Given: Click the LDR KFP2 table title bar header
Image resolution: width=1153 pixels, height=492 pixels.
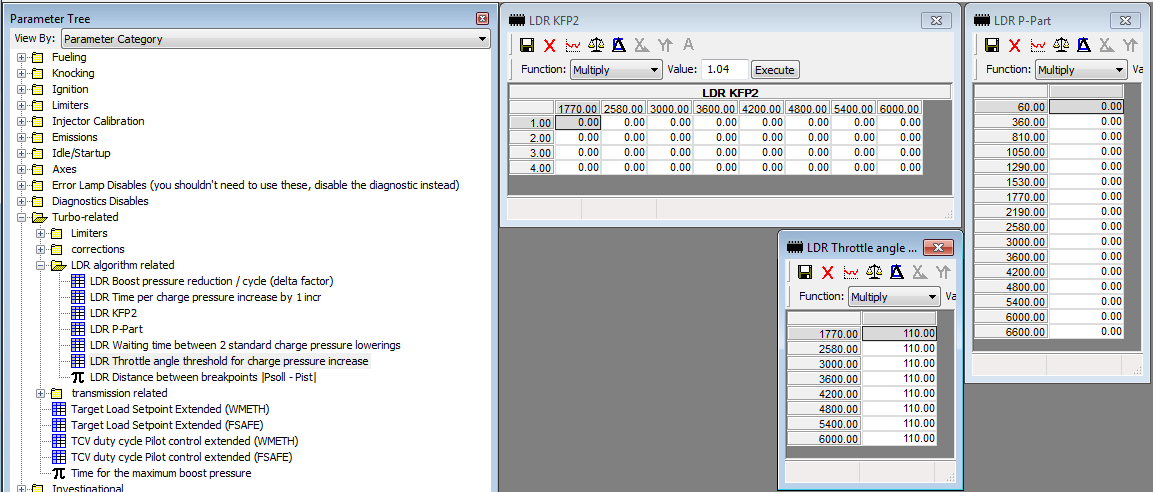Looking at the screenshot, I should click(x=729, y=93).
